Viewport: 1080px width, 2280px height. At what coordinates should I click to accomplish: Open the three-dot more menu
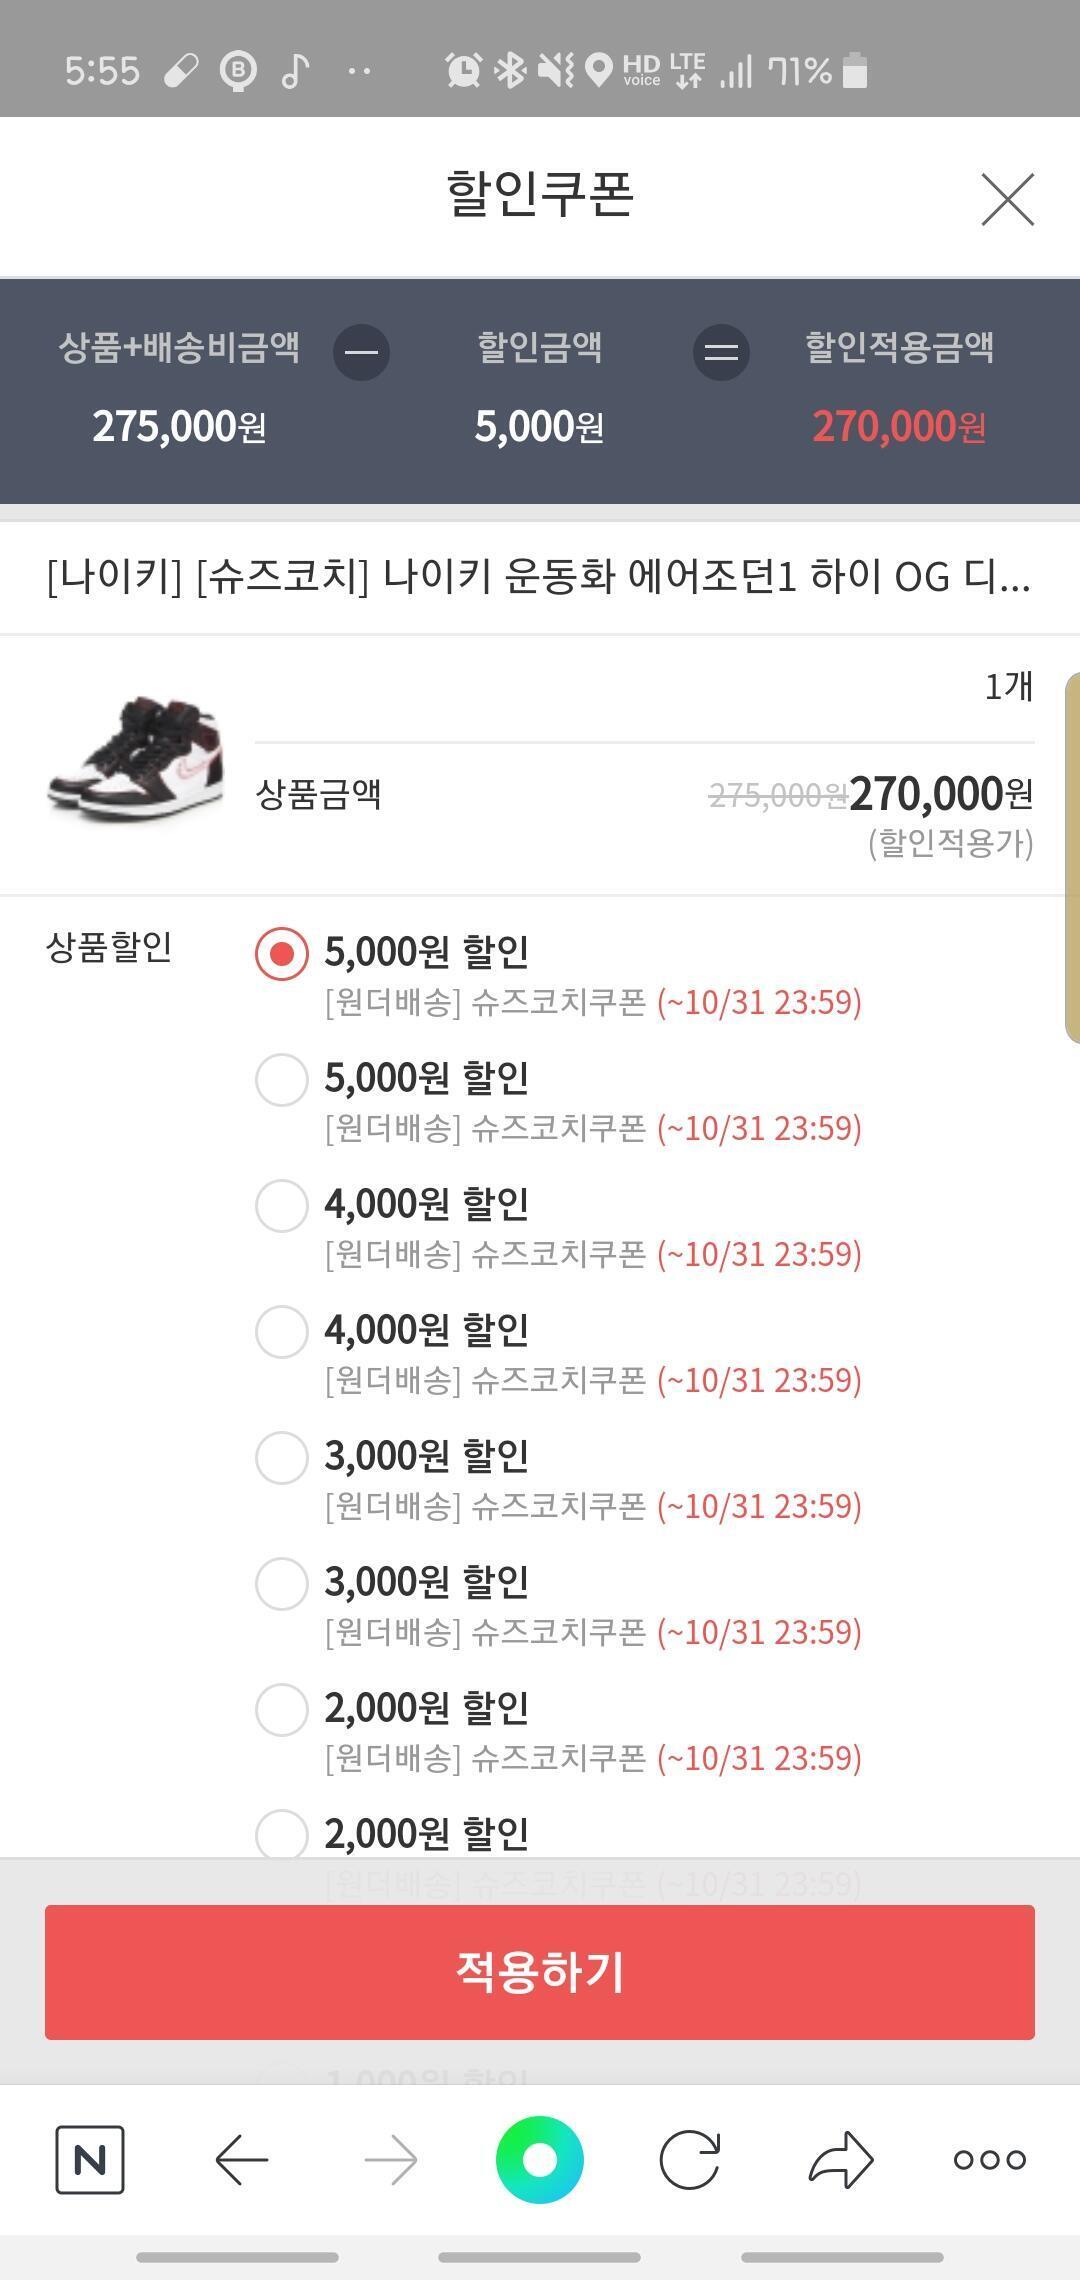(x=989, y=2160)
